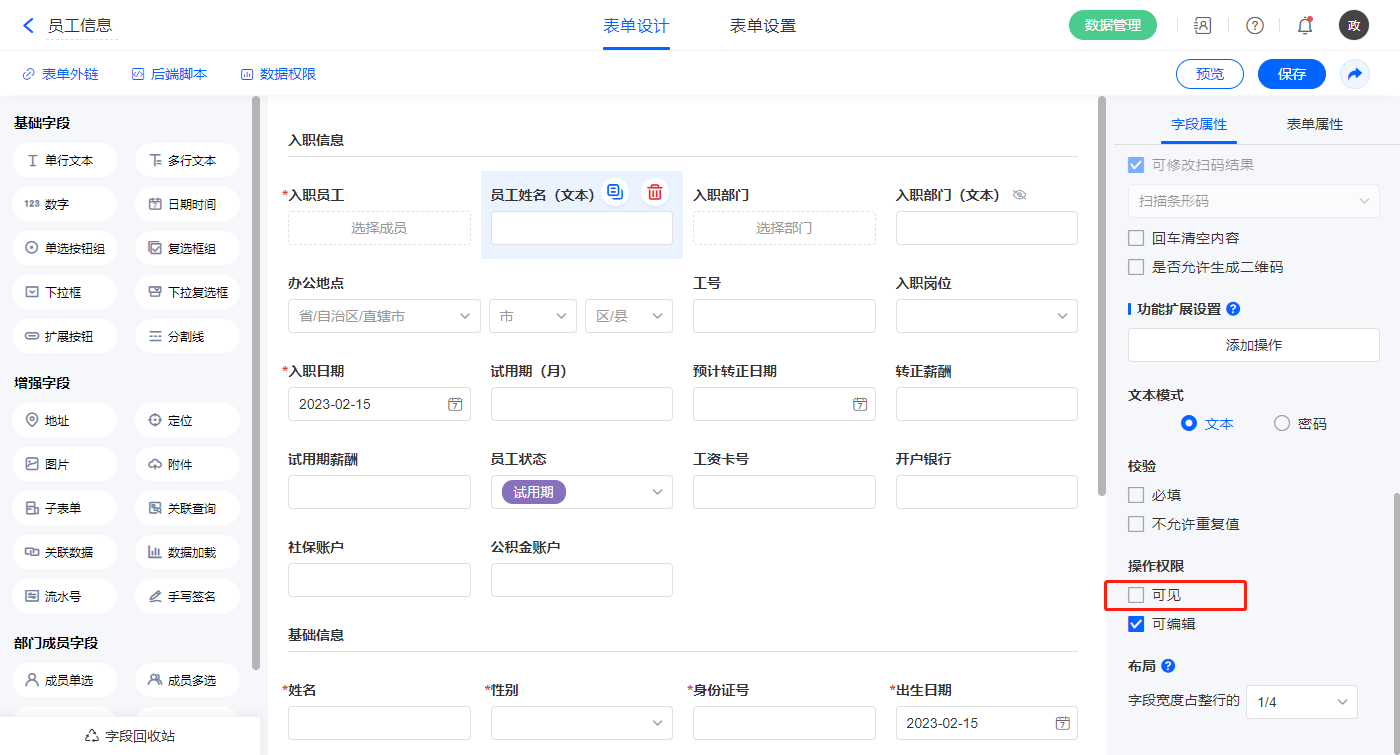Screen dimensions: 1400x755
Task: Click the share arrow icon next to 保存
Action: [1355, 74]
